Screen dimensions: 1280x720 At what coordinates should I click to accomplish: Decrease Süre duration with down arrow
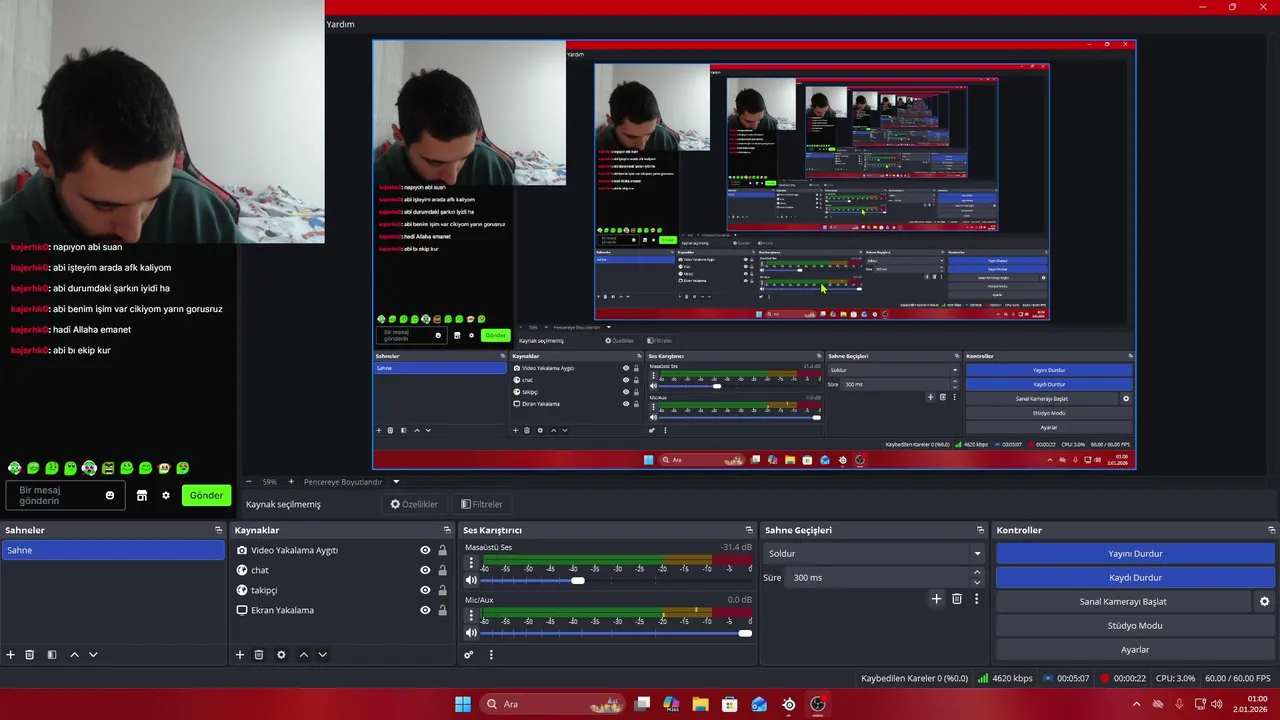[x=977, y=582]
